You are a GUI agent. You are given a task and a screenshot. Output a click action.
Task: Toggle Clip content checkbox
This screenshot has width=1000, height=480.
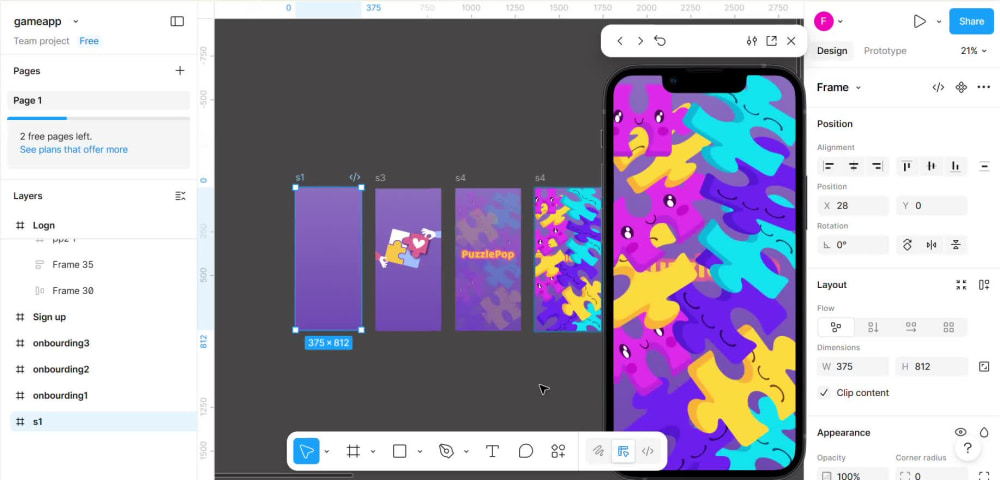(825, 393)
